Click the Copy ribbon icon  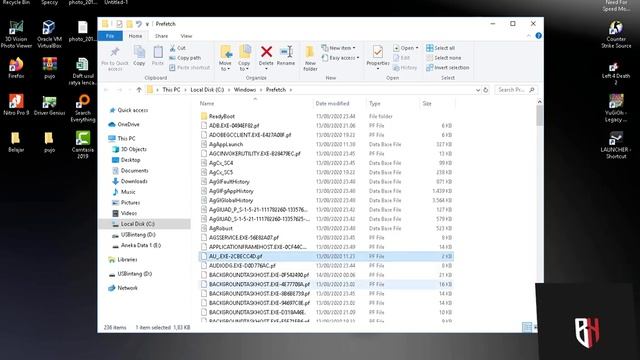[139, 52]
